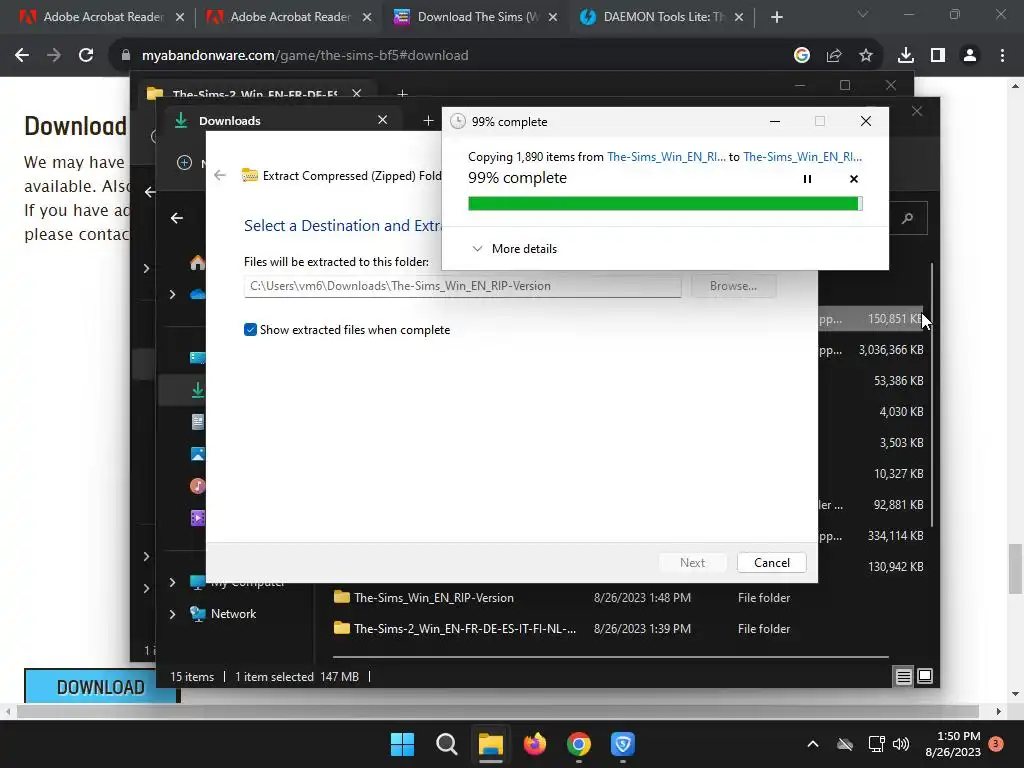
Task: Click the Browse... button
Action: coord(733,286)
